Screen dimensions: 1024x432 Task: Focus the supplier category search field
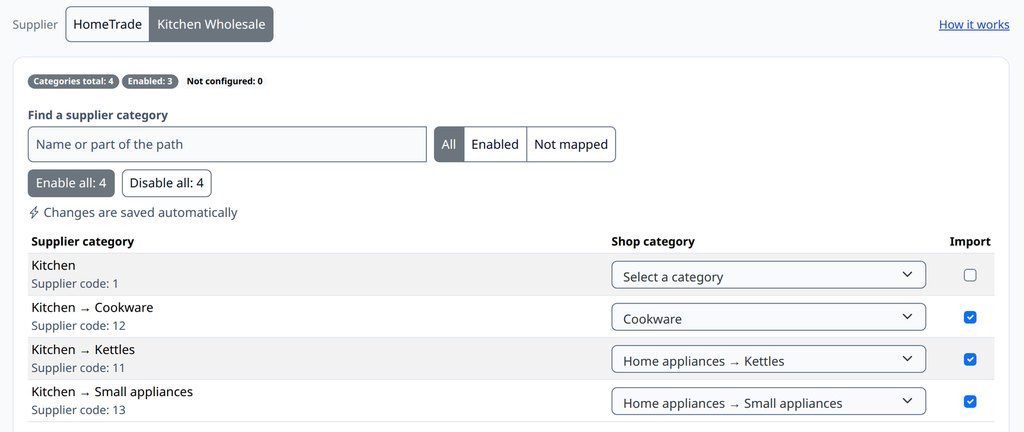pyautogui.click(x=227, y=144)
